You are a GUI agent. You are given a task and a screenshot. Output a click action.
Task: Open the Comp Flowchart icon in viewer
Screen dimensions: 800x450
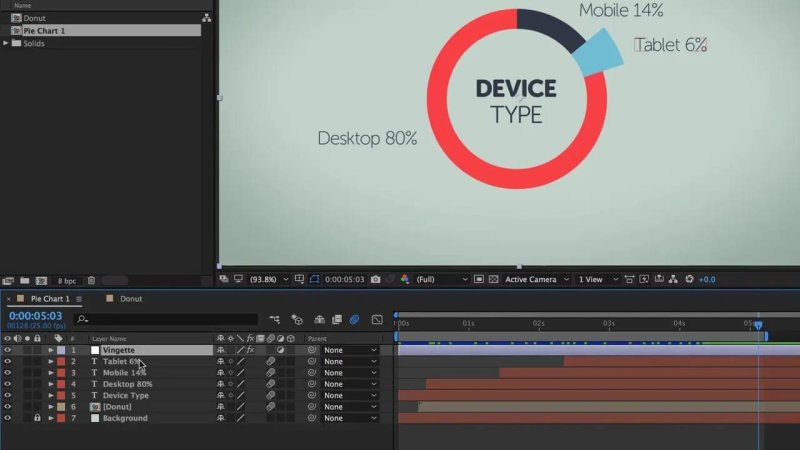pos(673,279)
